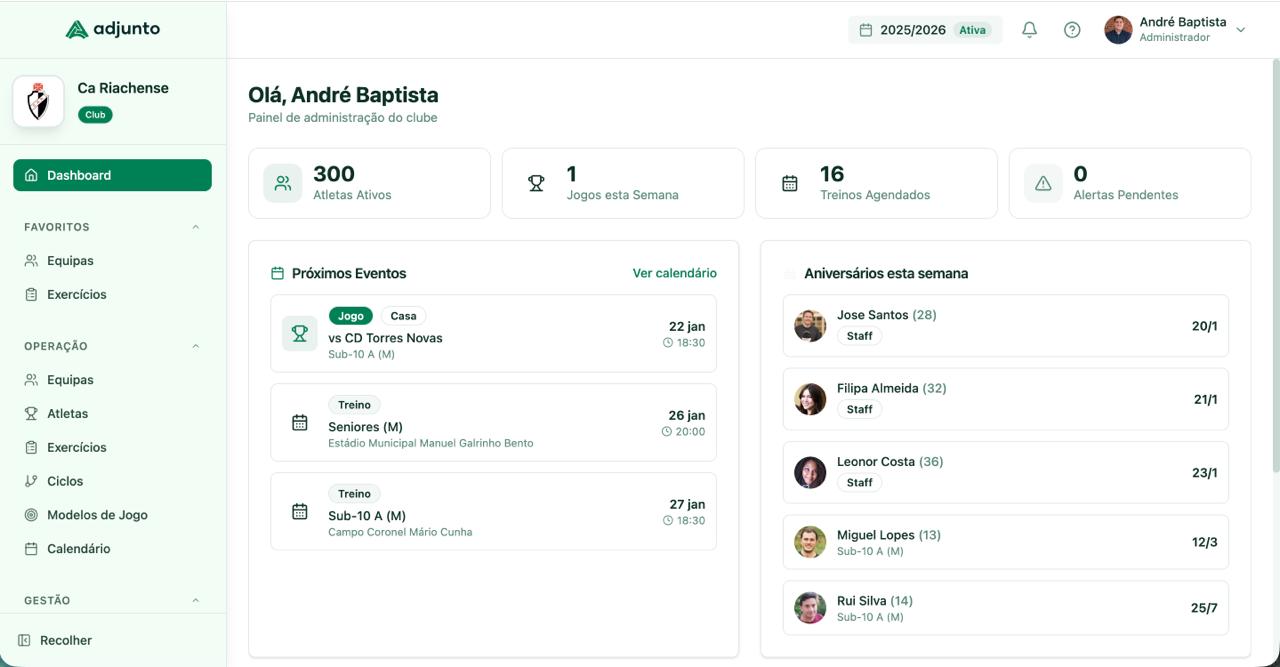This screenshot has height=667, width=1280.
Task: Click the Alertas Pendentes warning icon
Action: coord(1043,183)
